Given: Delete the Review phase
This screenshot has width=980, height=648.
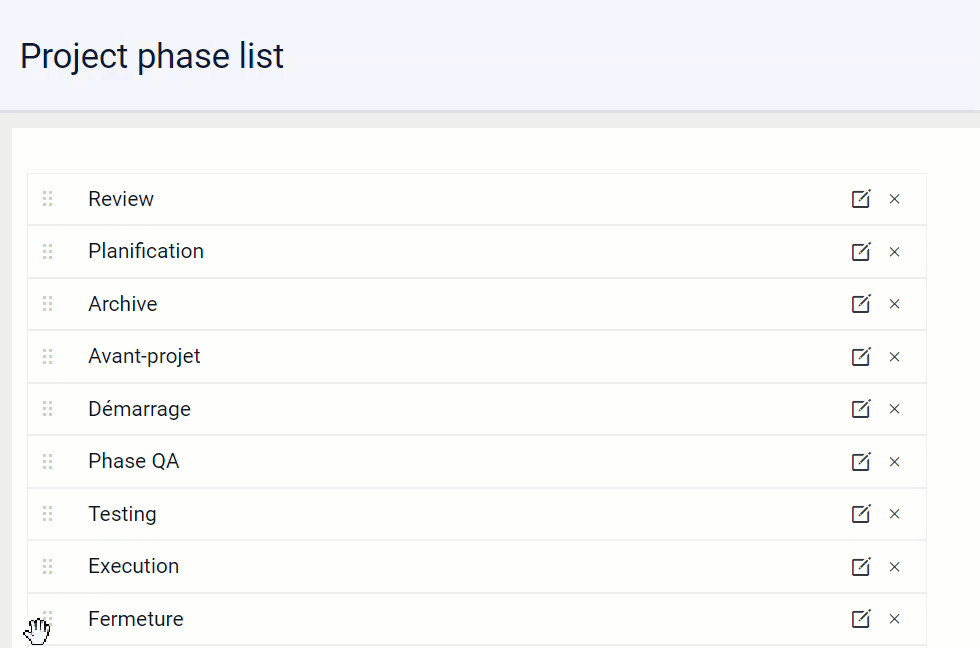Looking at the screenshot, I should [894, 199].
